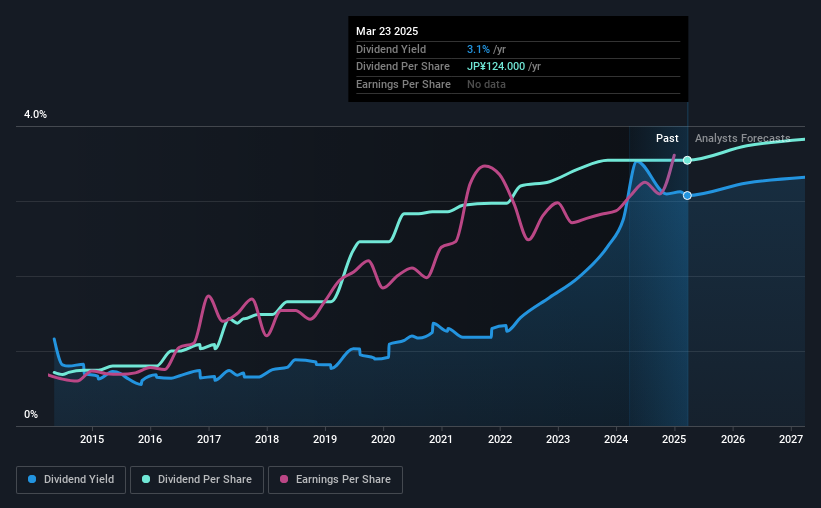The height and width of the screenshot is (508, 821).
Task: Click the blue dividend yield marker at Mar 2025
Action: tap(687, 195)
